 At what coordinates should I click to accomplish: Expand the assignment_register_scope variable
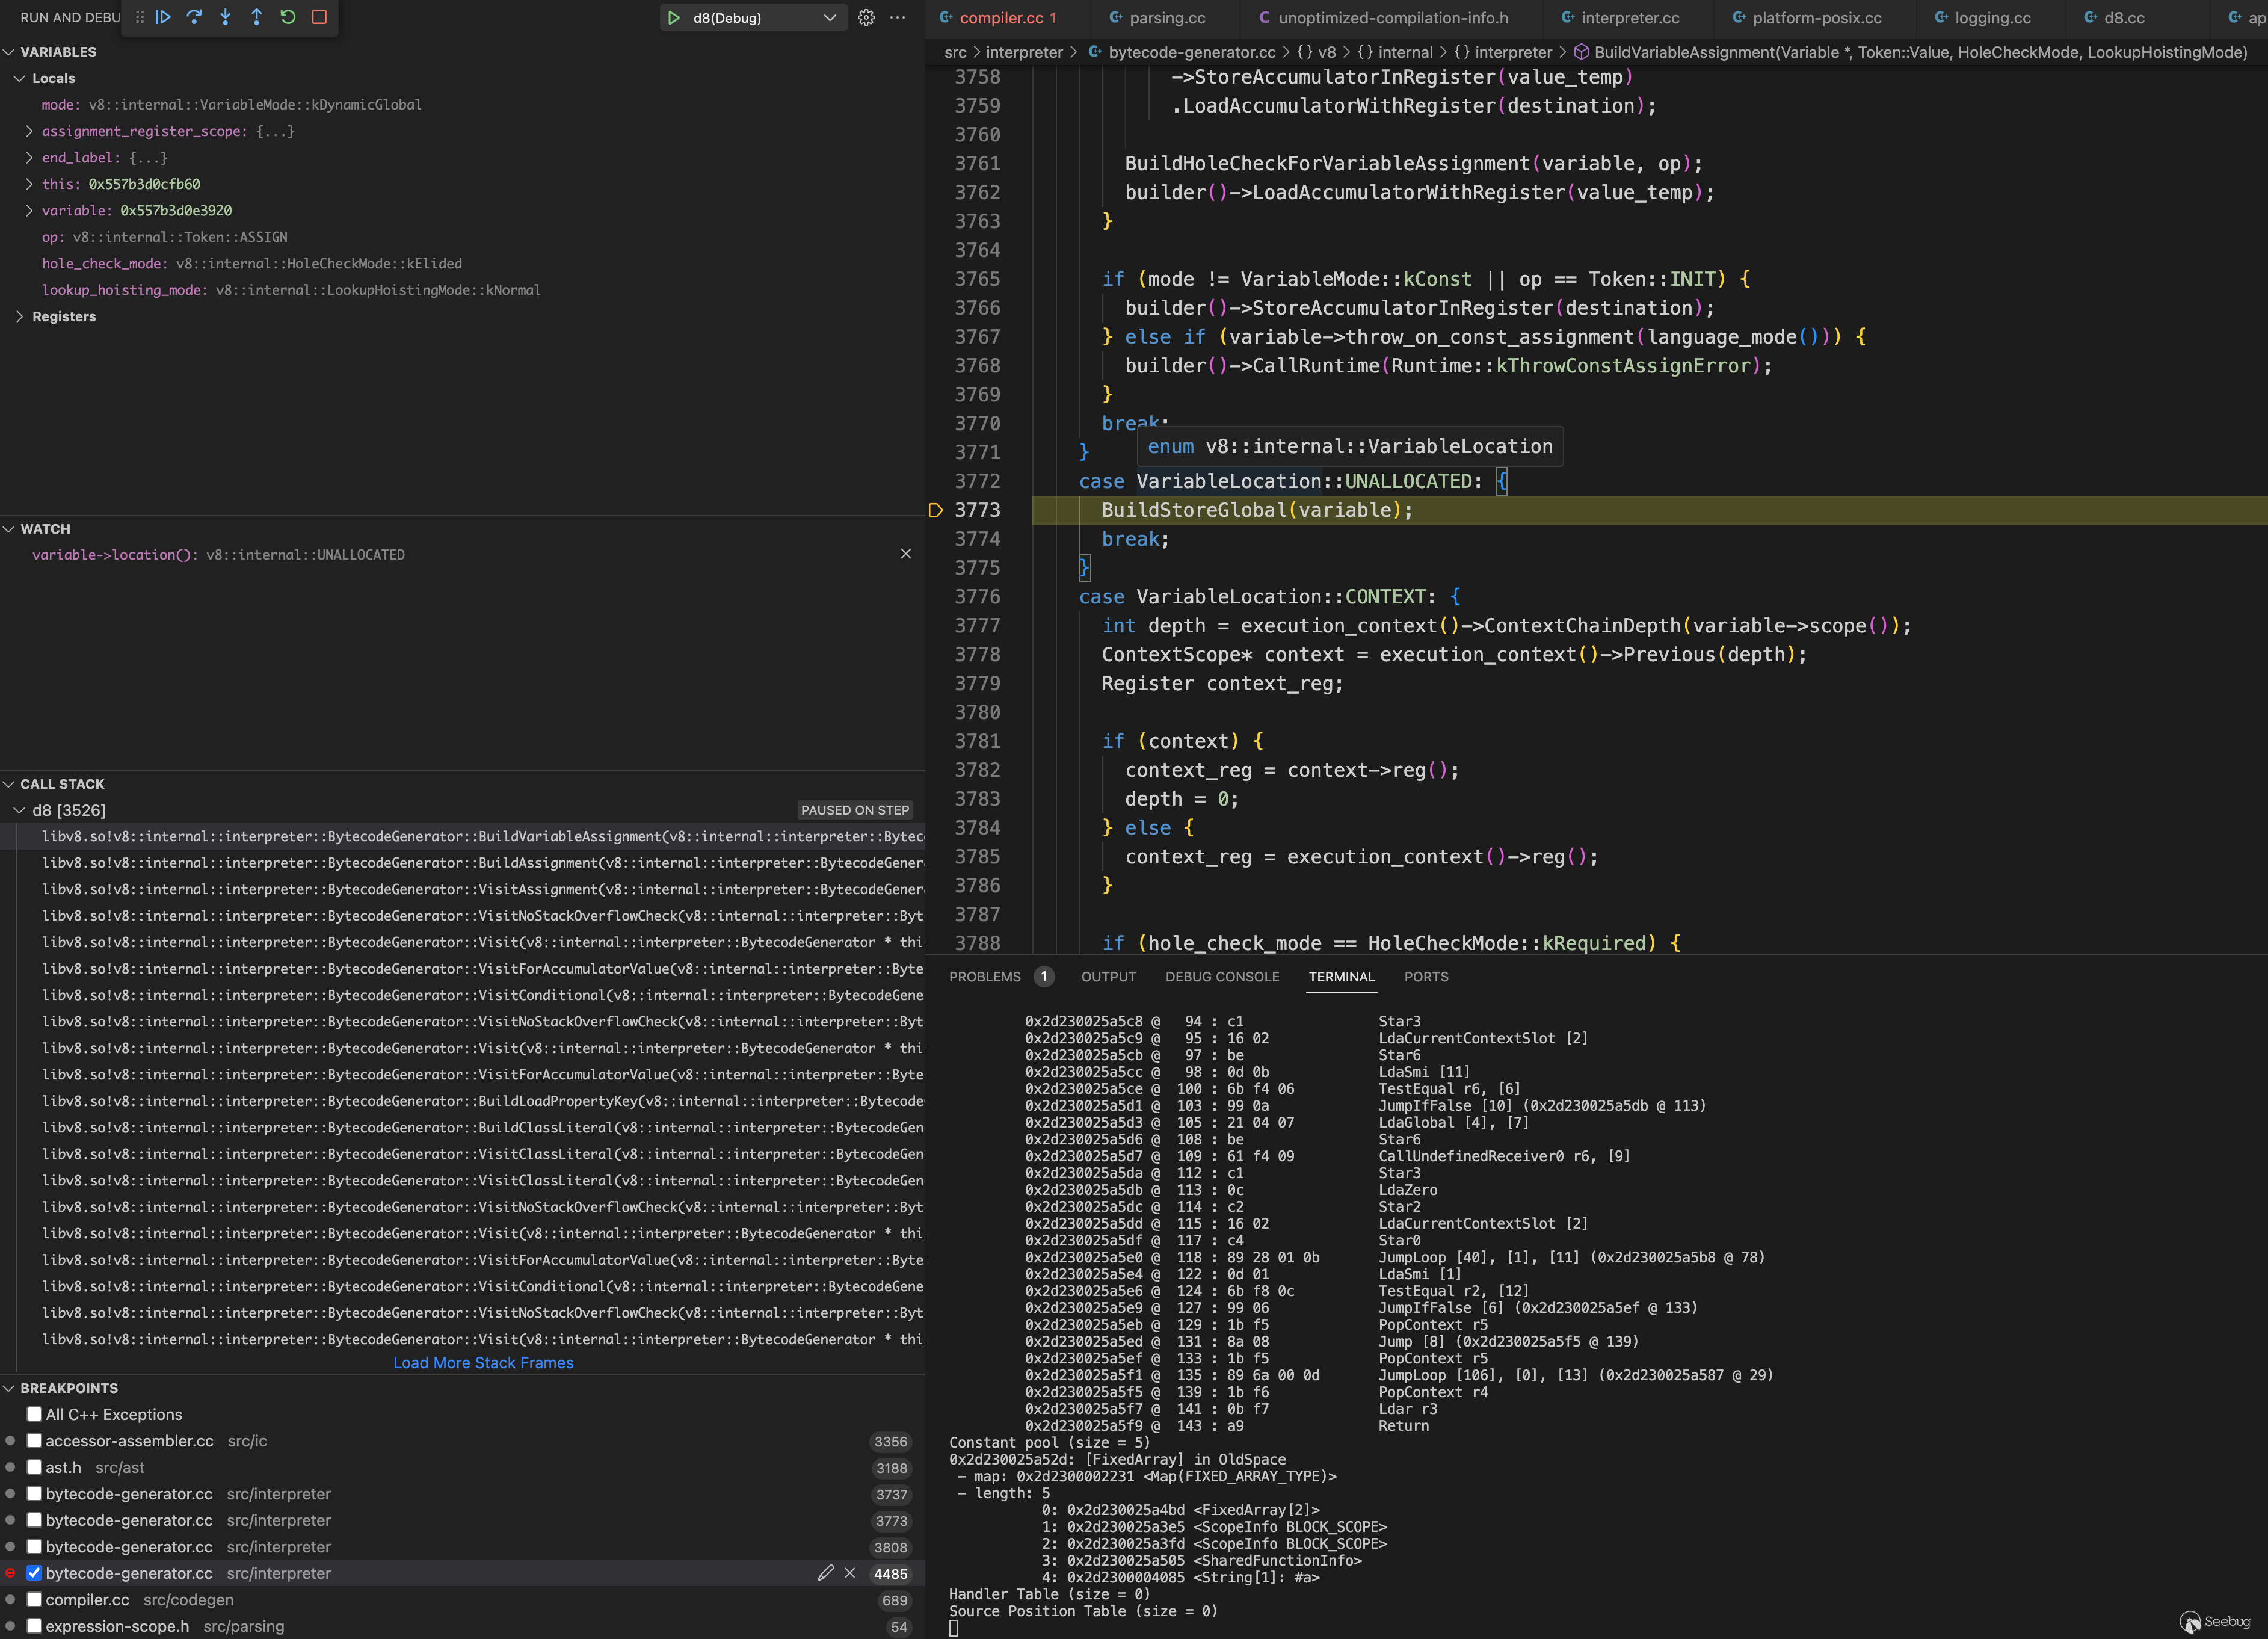(29, 131)
